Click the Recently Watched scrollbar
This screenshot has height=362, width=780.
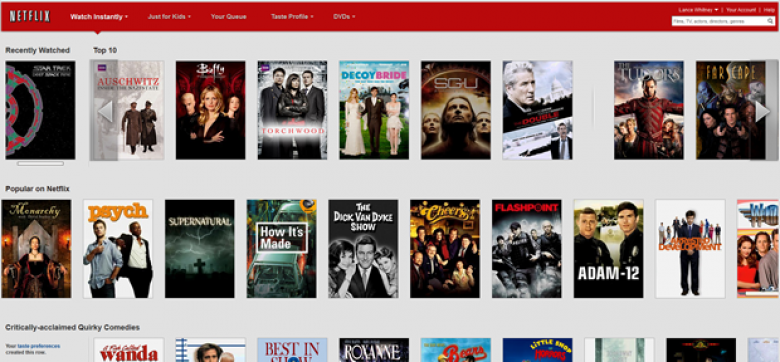[x=40, y=164]
